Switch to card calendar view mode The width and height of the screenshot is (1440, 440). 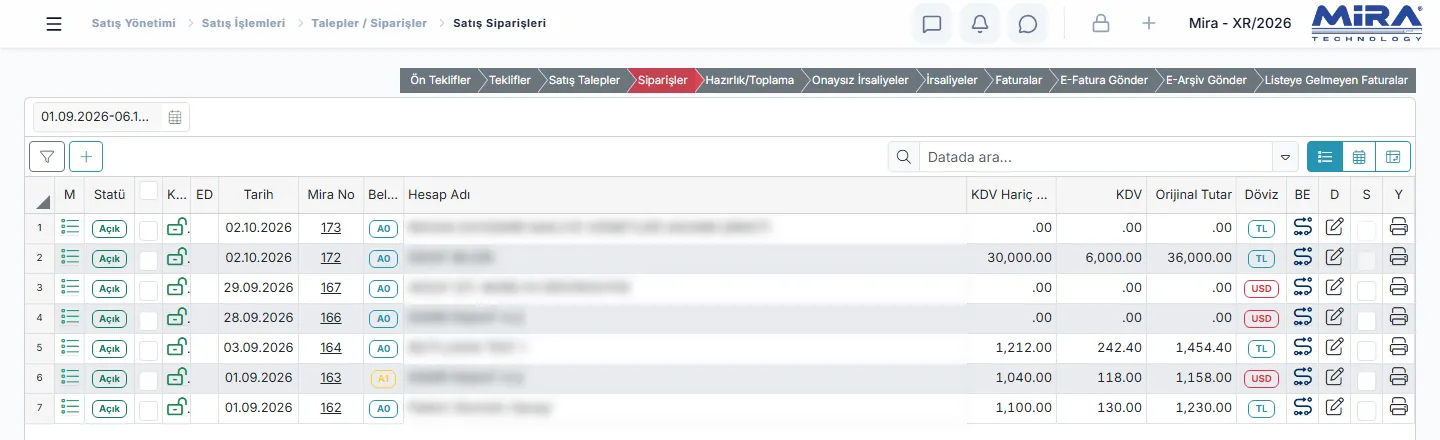coord(1393,156)
